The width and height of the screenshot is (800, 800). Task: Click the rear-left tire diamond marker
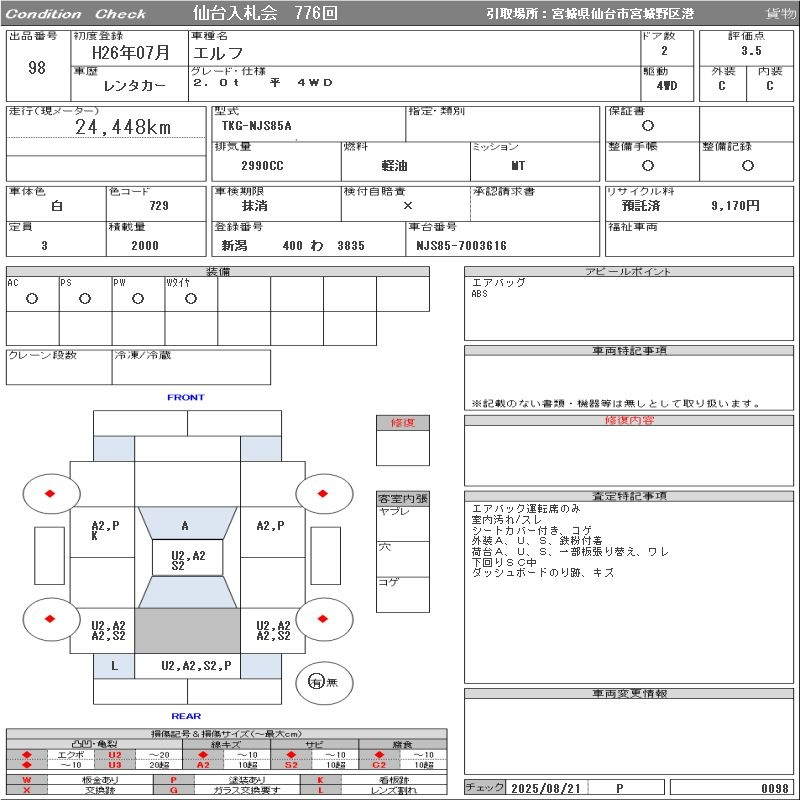(50, 619)
